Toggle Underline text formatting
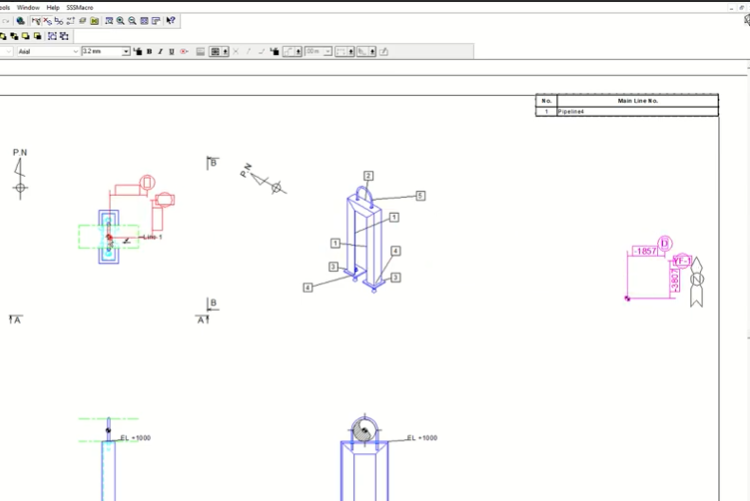Viewport: 750px width, 501px height. 171,51
